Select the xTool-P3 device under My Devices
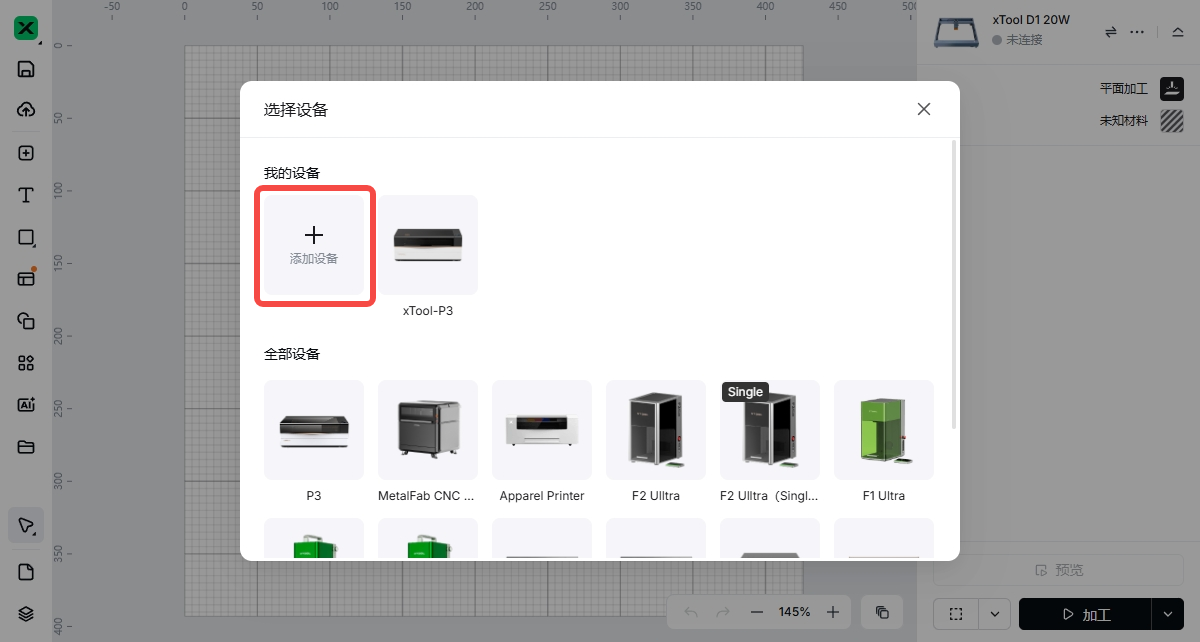Image resolution: width=1200 pixels, height=642 pixels. [x=428, y=245]
